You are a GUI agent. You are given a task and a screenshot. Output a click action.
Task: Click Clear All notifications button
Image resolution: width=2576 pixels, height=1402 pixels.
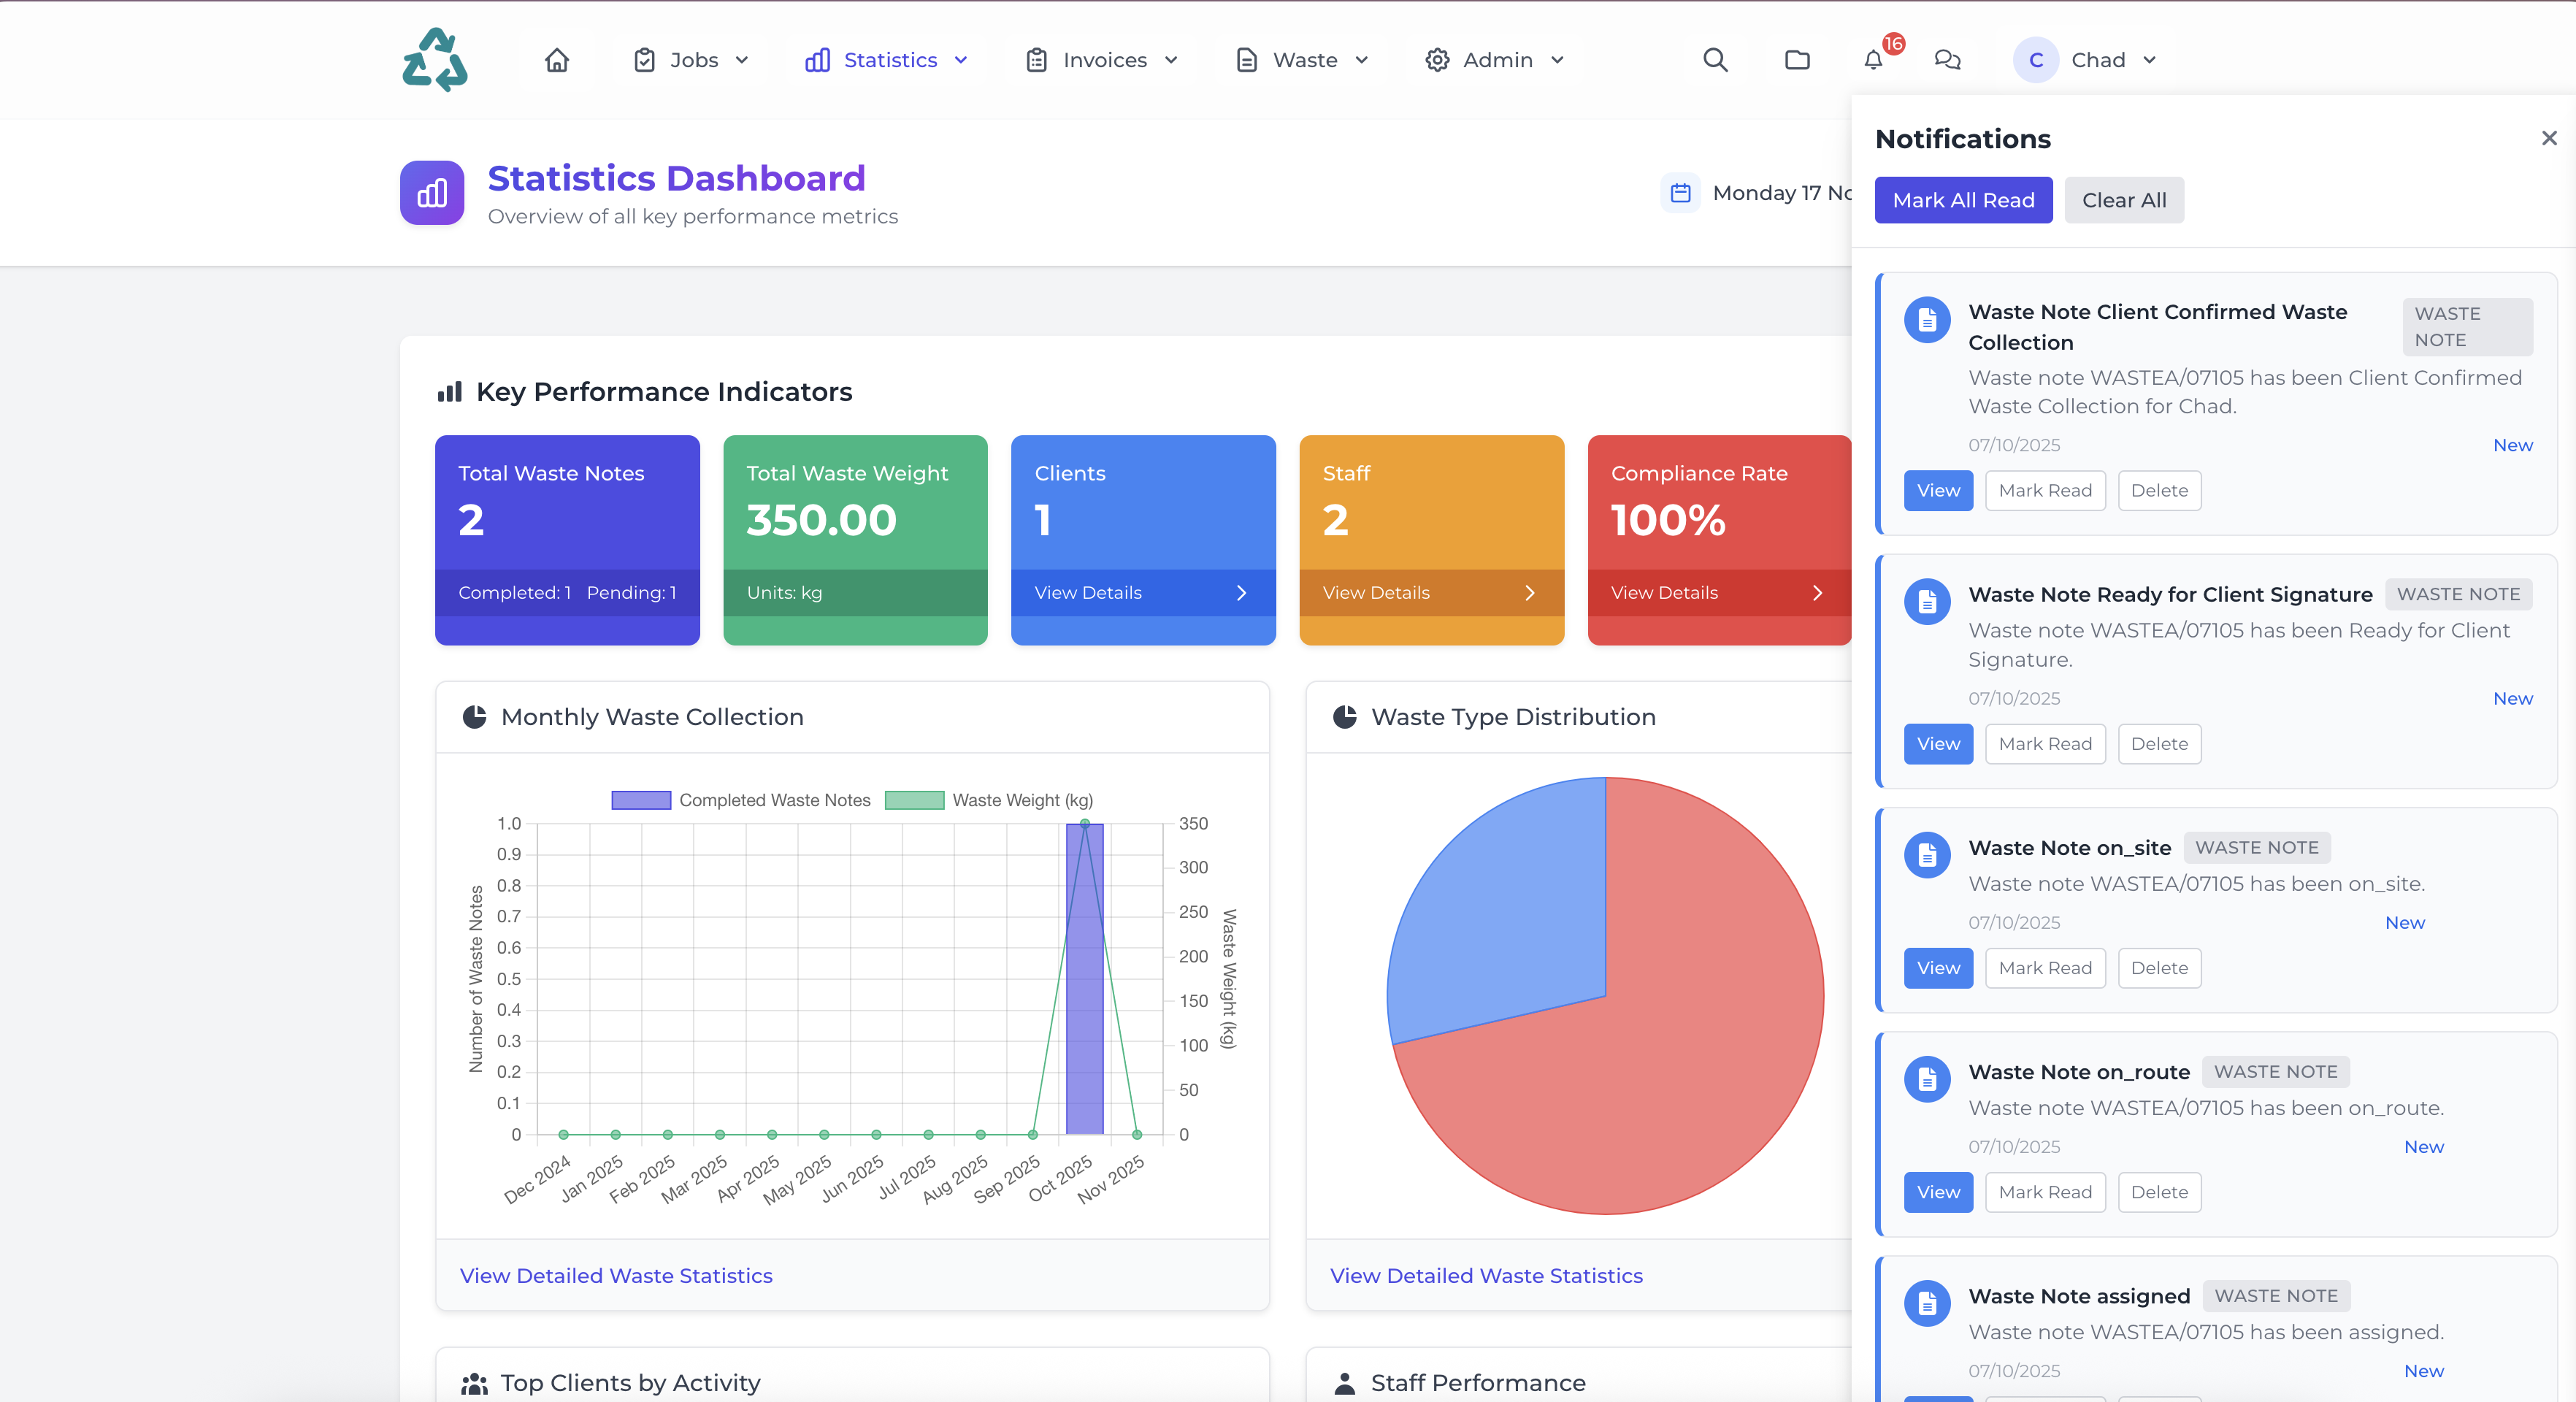pyautogui.click(x=2123, y=200)
